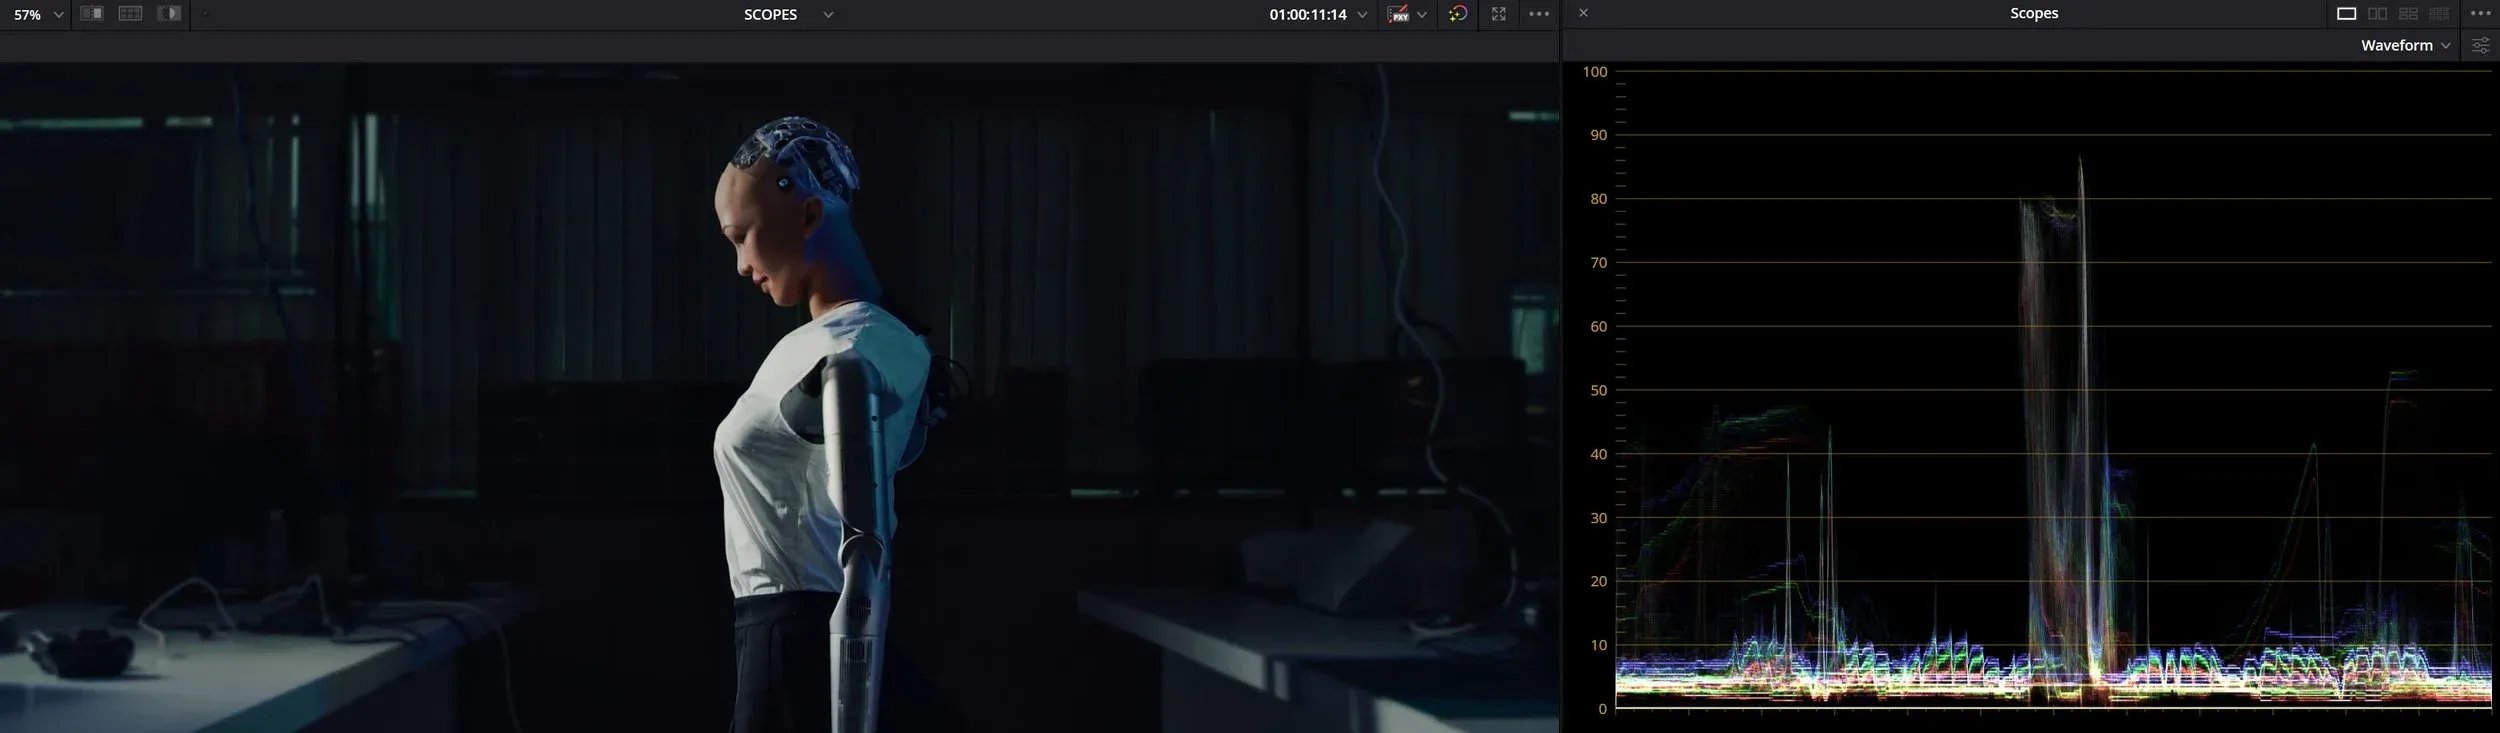2500x733 pixels.
Task: Click the colorful sparkle enhance icon
Action: pos(1458,14)
